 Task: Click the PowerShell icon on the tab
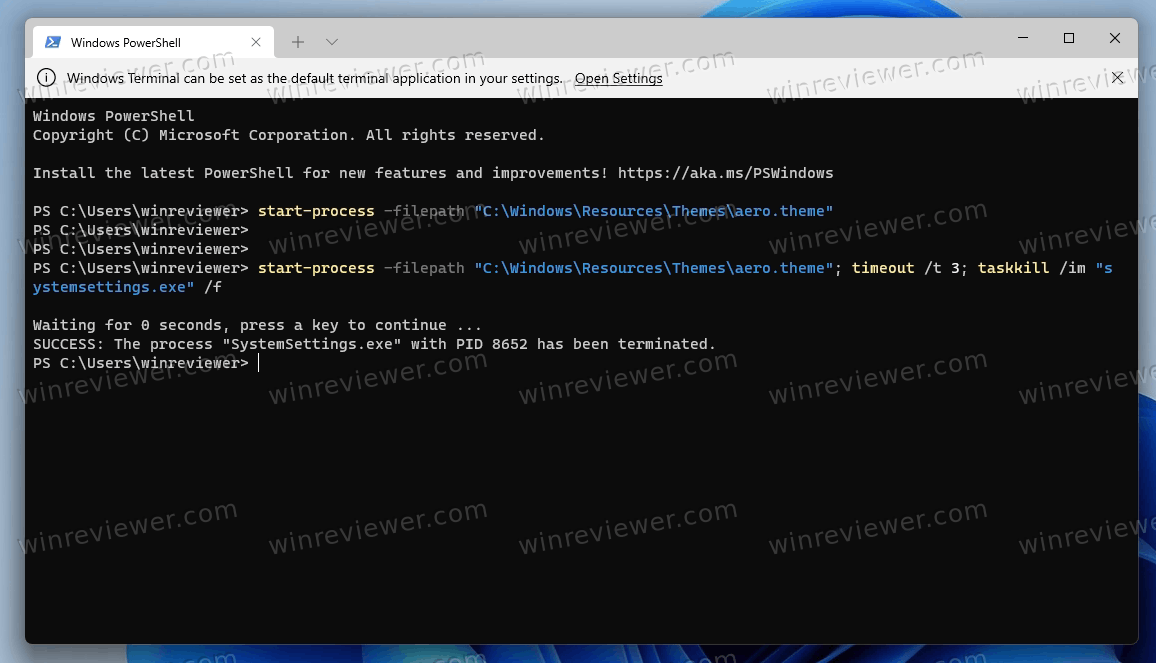coord(53,42)
